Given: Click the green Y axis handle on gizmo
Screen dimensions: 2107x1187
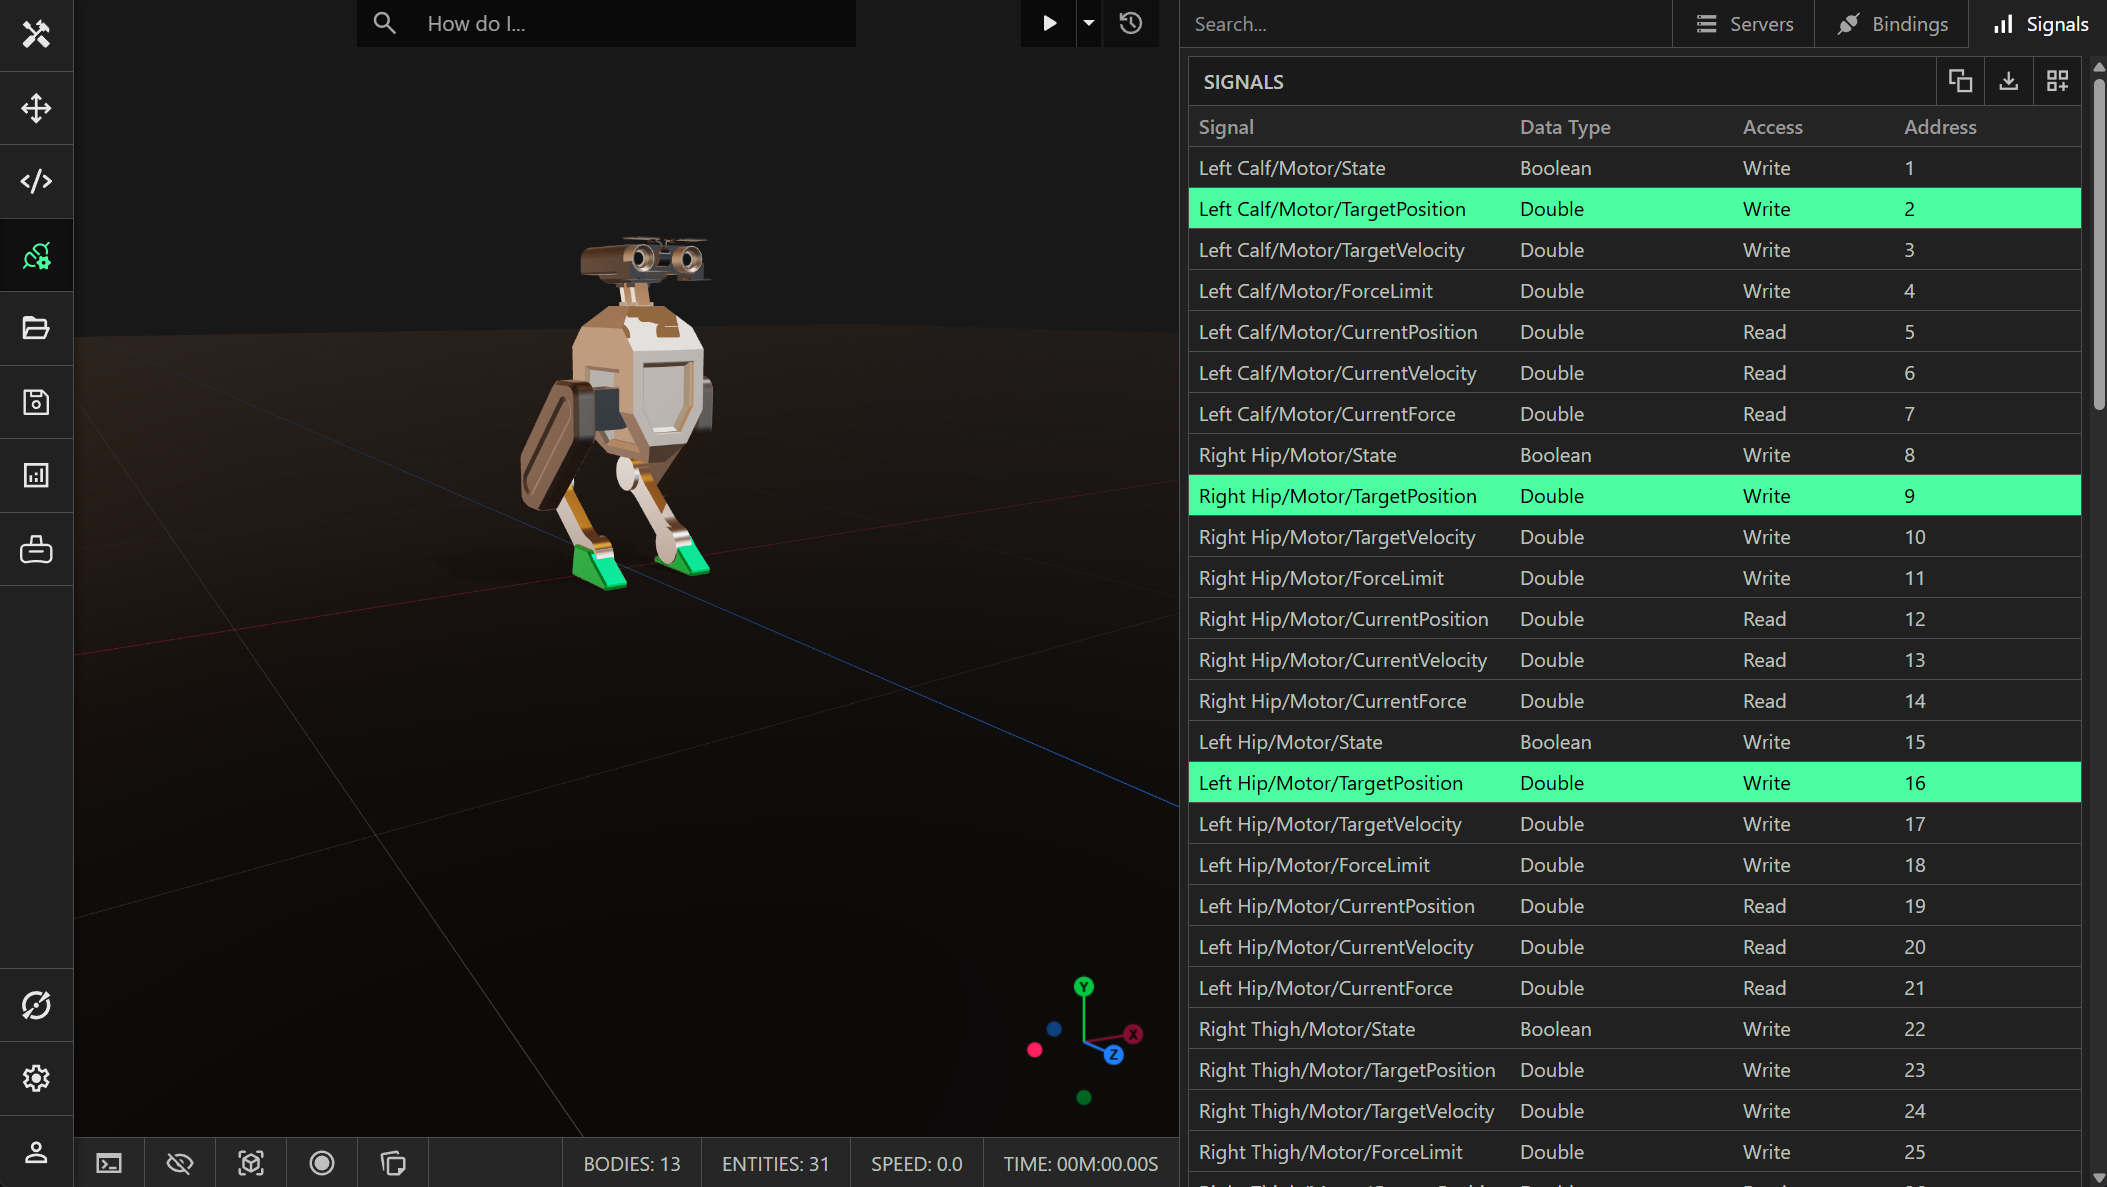Looking at the screenshot, I should coord(1084,987).
